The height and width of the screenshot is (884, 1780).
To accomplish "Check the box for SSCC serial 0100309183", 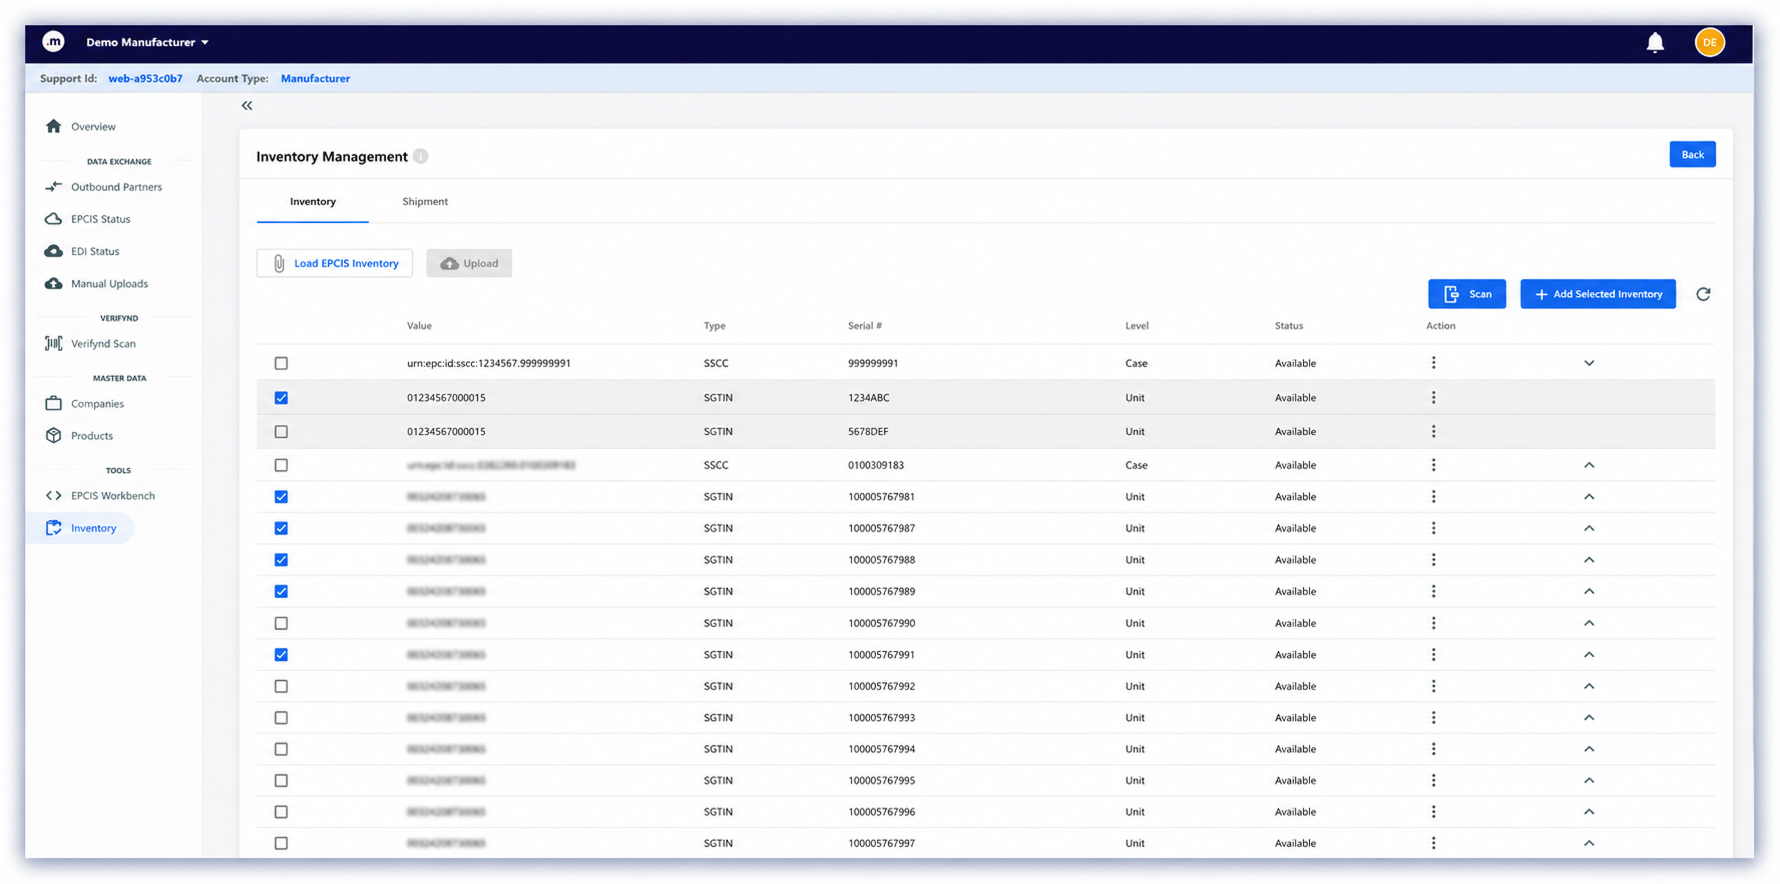I will [281, 465].
